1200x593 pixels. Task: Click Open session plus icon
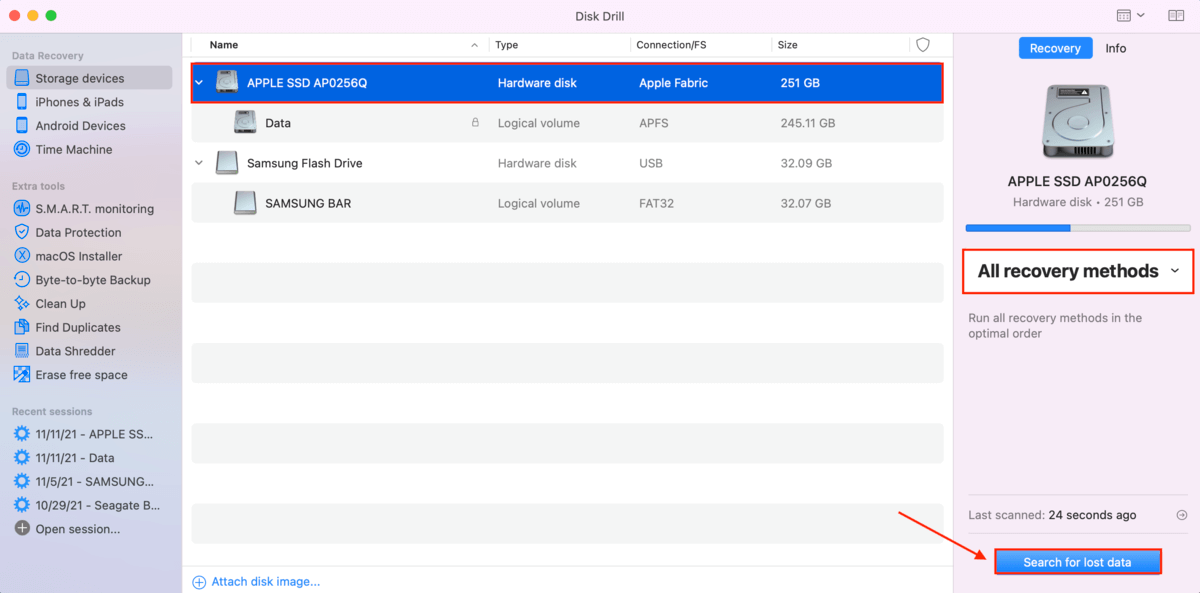[x=22, y=529]
